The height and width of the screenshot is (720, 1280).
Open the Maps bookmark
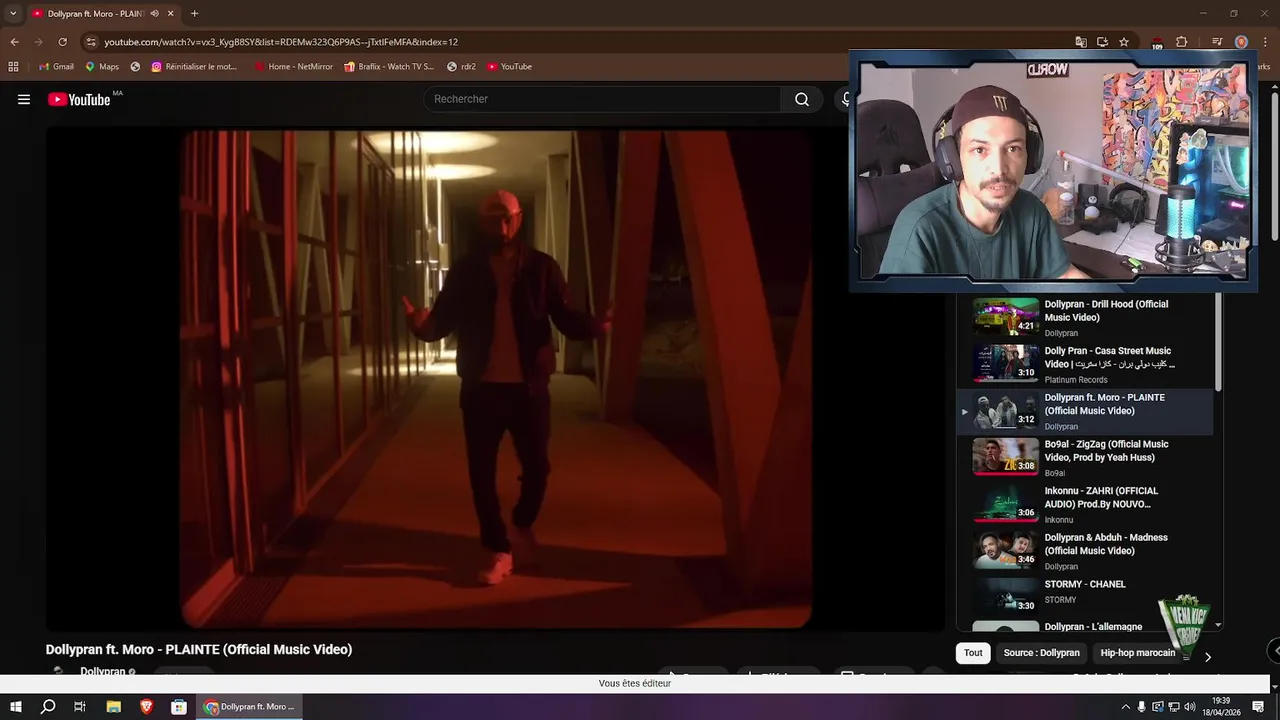click(x=102, y=66)
